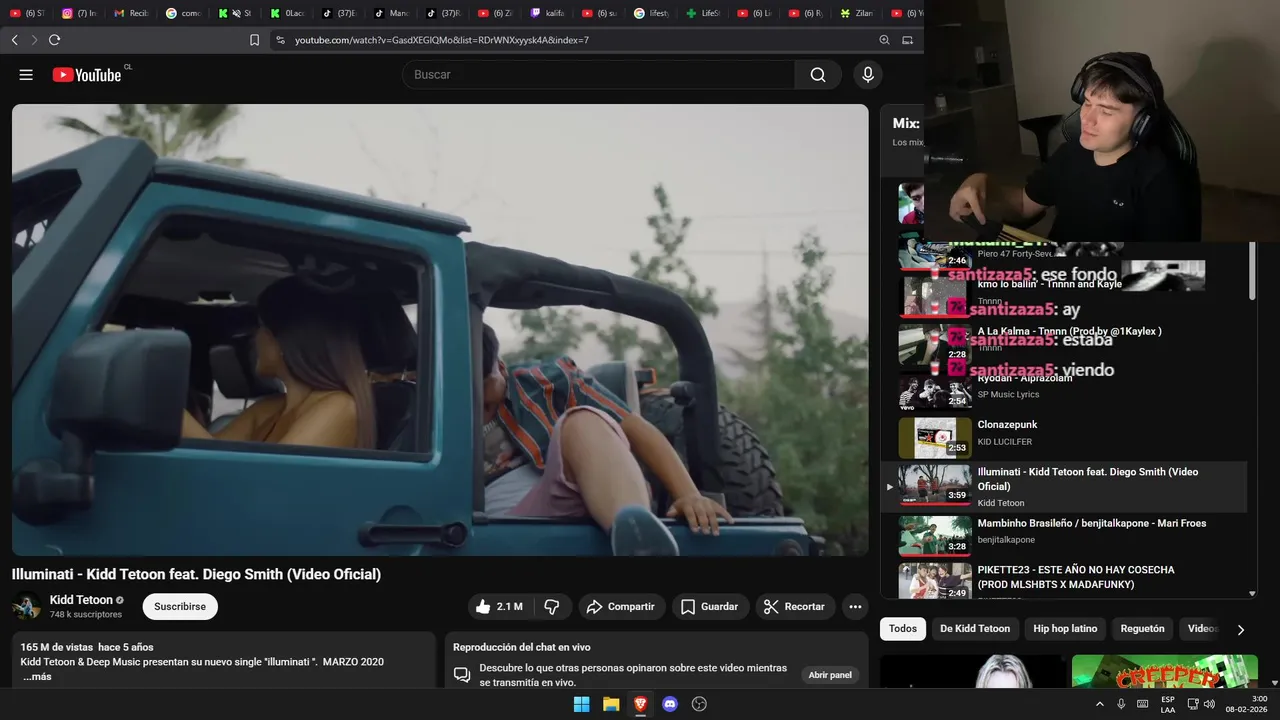Click the search magnifier button
The height and width of the screenshot is (720, 1280).
(x=818, y=75)
